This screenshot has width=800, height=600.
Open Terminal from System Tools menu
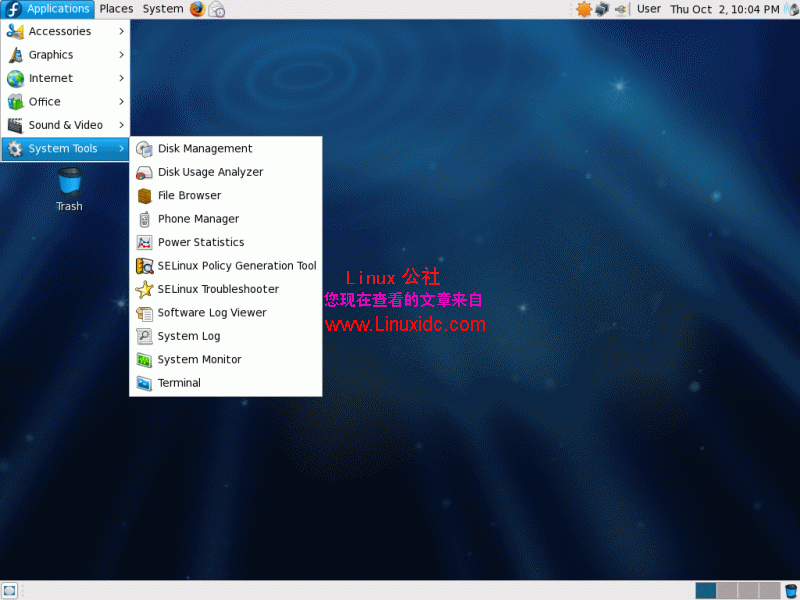(x=177, y=383)
